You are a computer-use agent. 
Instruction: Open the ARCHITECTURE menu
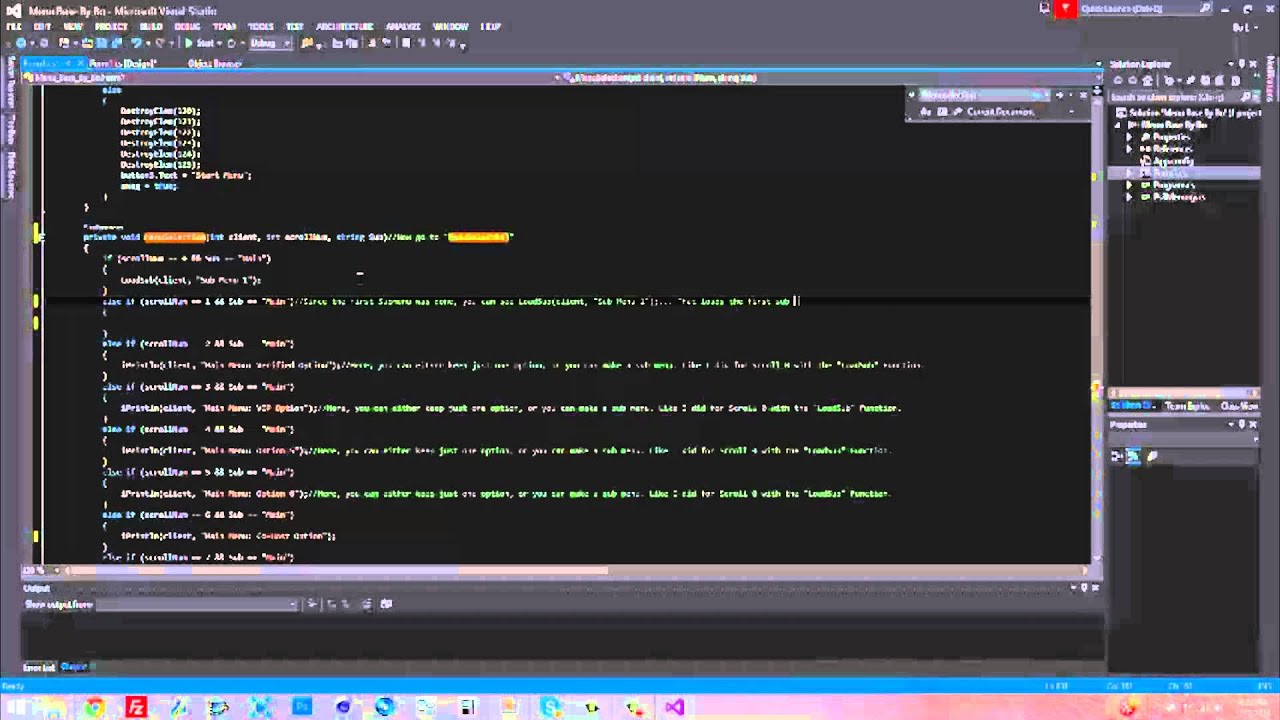[344, 26]
